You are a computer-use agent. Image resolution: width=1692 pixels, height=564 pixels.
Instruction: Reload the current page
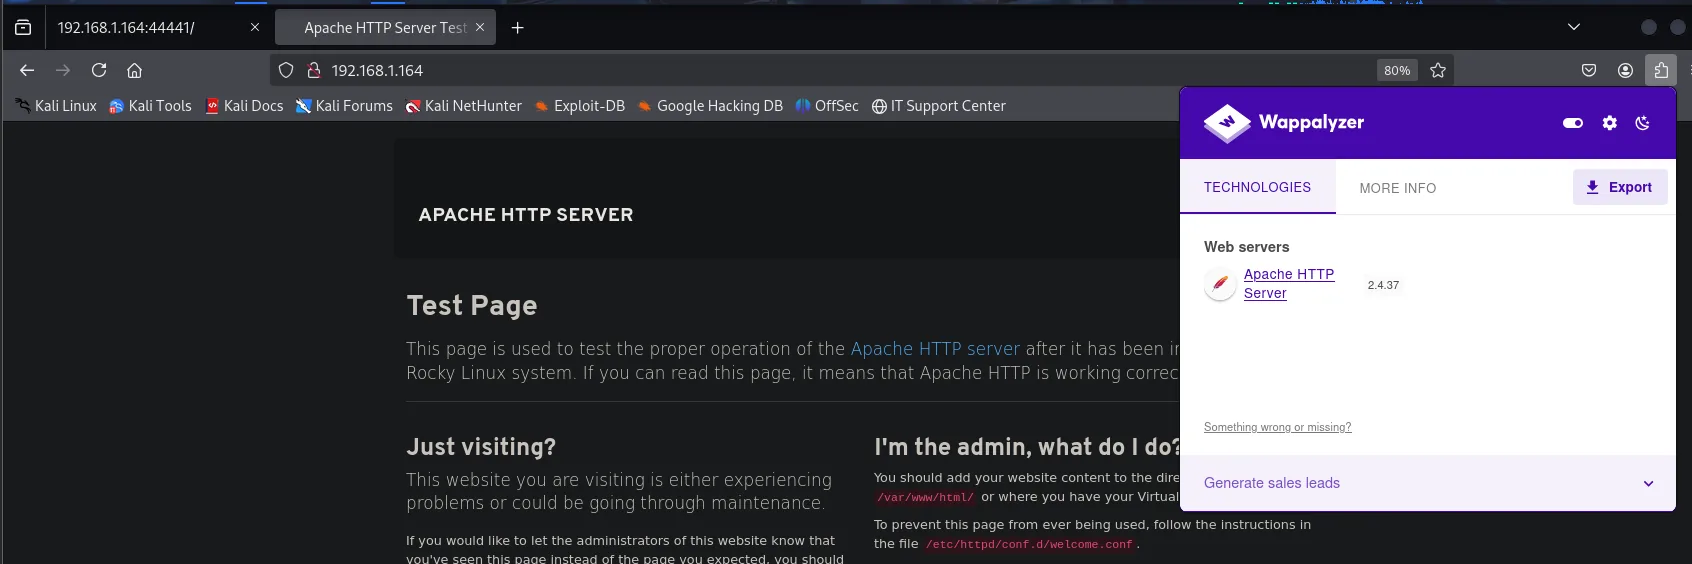coord(99,70)
